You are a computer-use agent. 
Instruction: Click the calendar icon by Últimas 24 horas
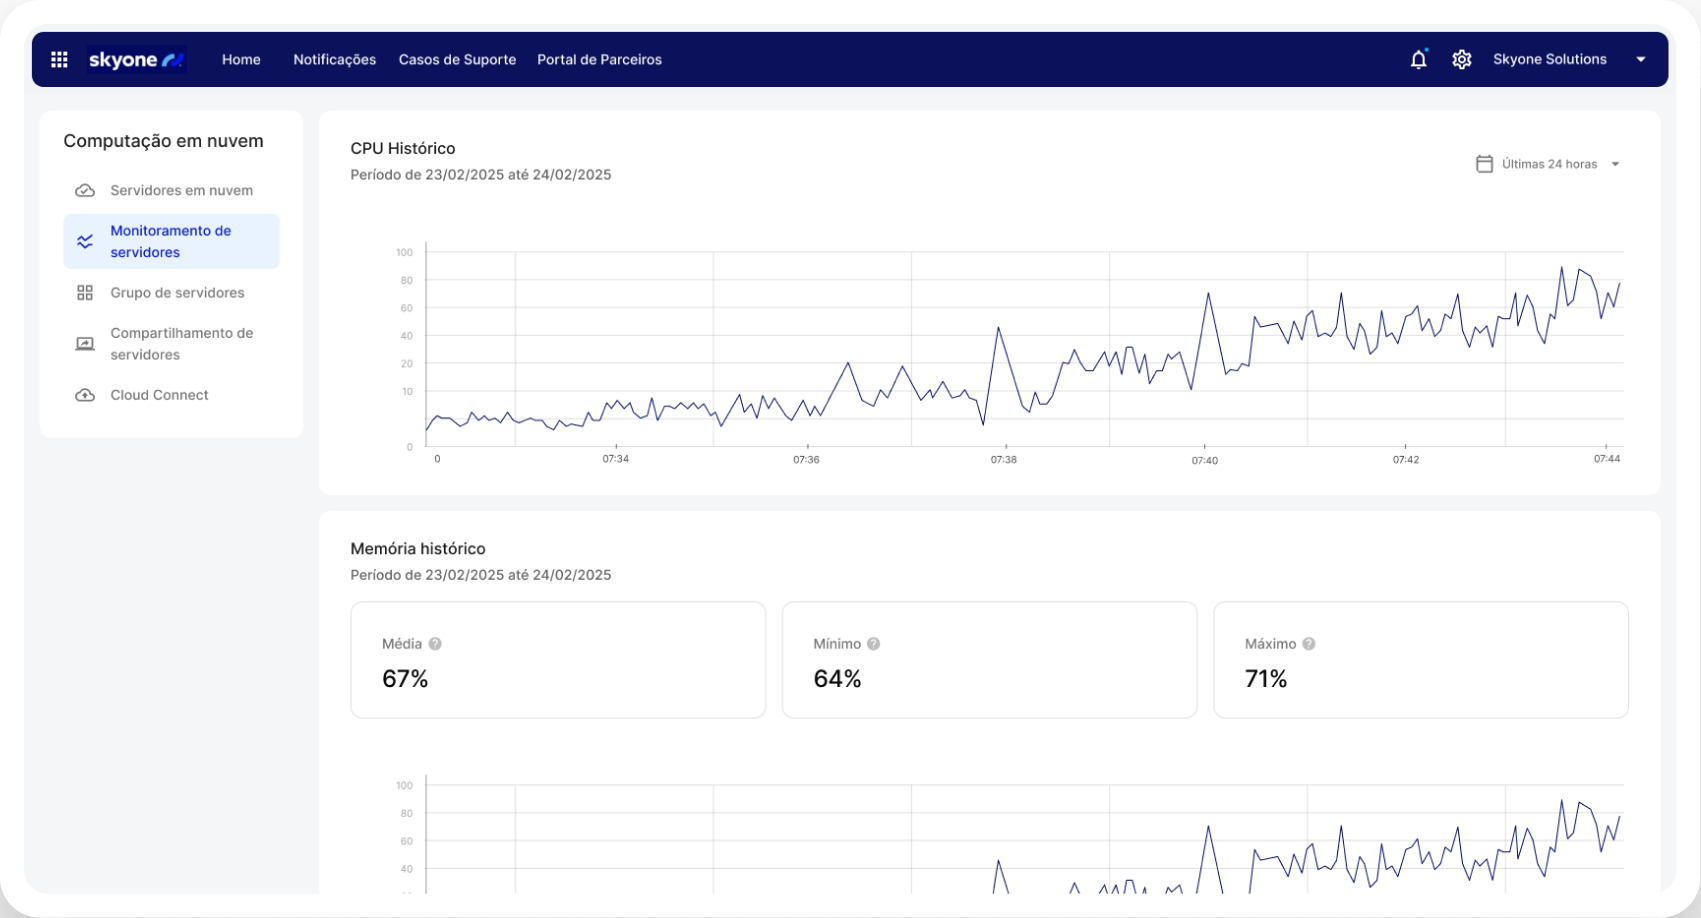(1484, 164)
